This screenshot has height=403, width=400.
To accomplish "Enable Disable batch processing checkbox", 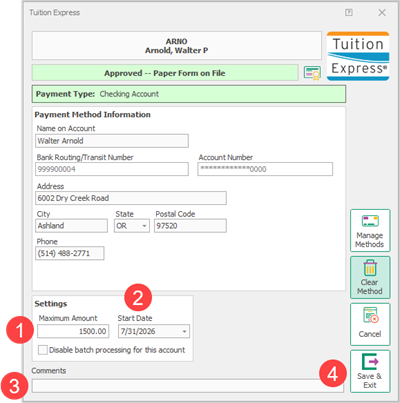I will [43, 350].
